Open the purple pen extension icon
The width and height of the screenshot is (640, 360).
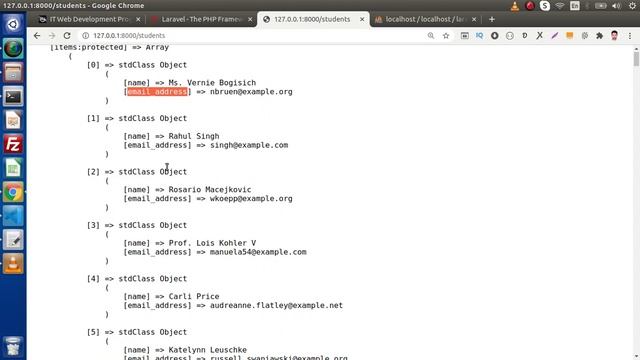point(555,36)
